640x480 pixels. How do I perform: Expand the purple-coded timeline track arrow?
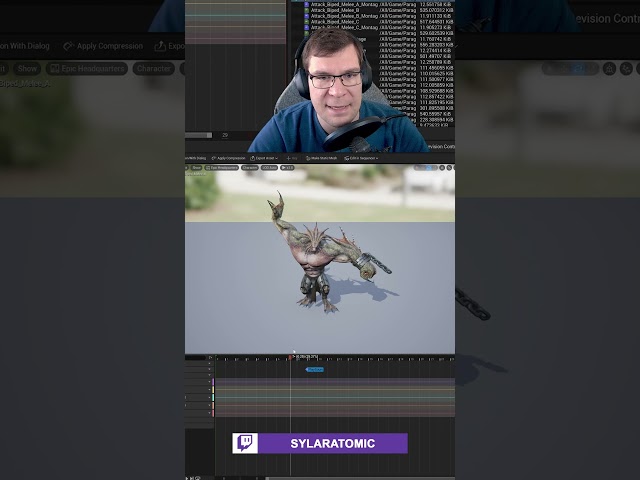coord(209,382)
